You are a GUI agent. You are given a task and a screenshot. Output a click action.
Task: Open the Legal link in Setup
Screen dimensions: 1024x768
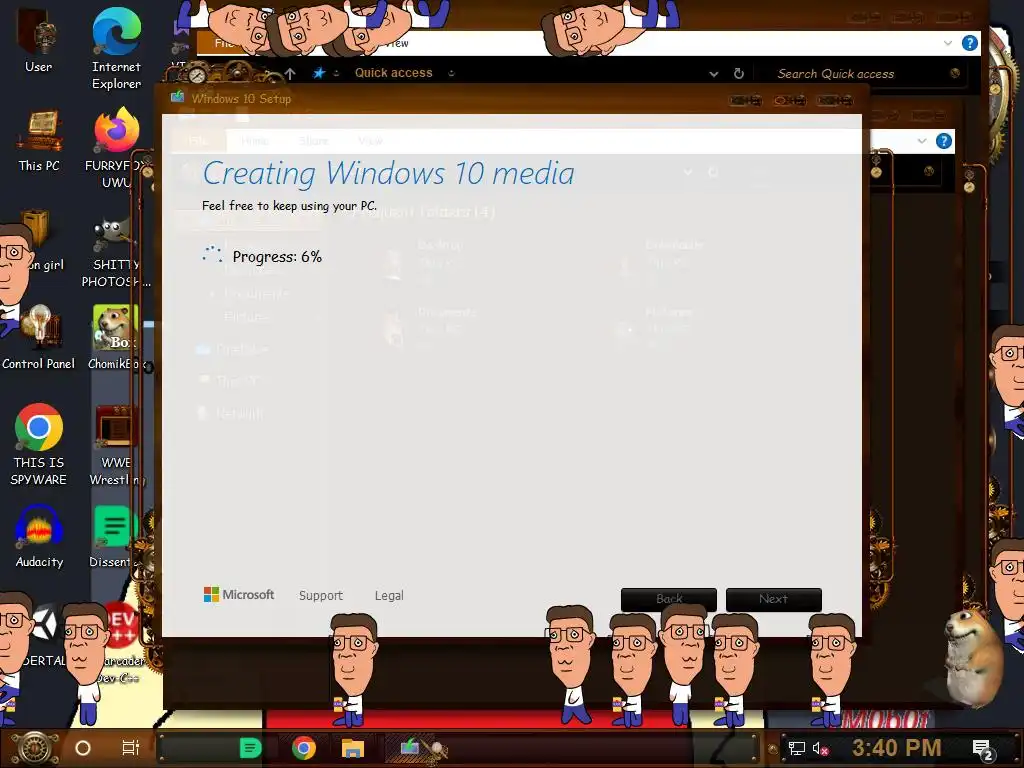click(389, 596)
